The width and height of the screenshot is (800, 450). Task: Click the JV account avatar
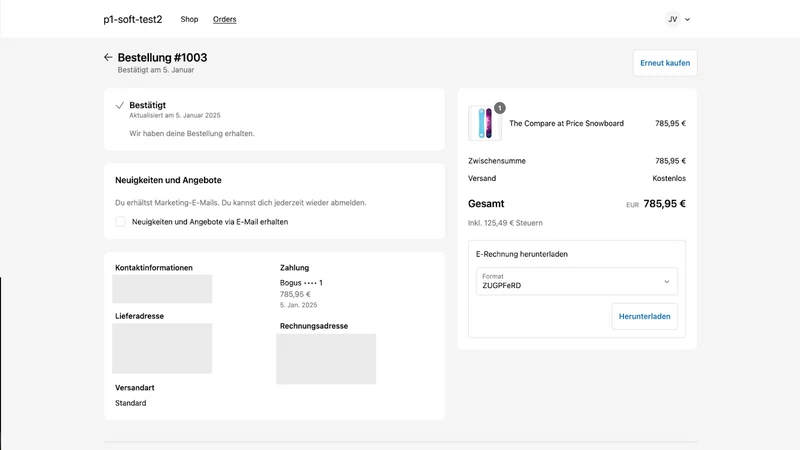[672, 19]
